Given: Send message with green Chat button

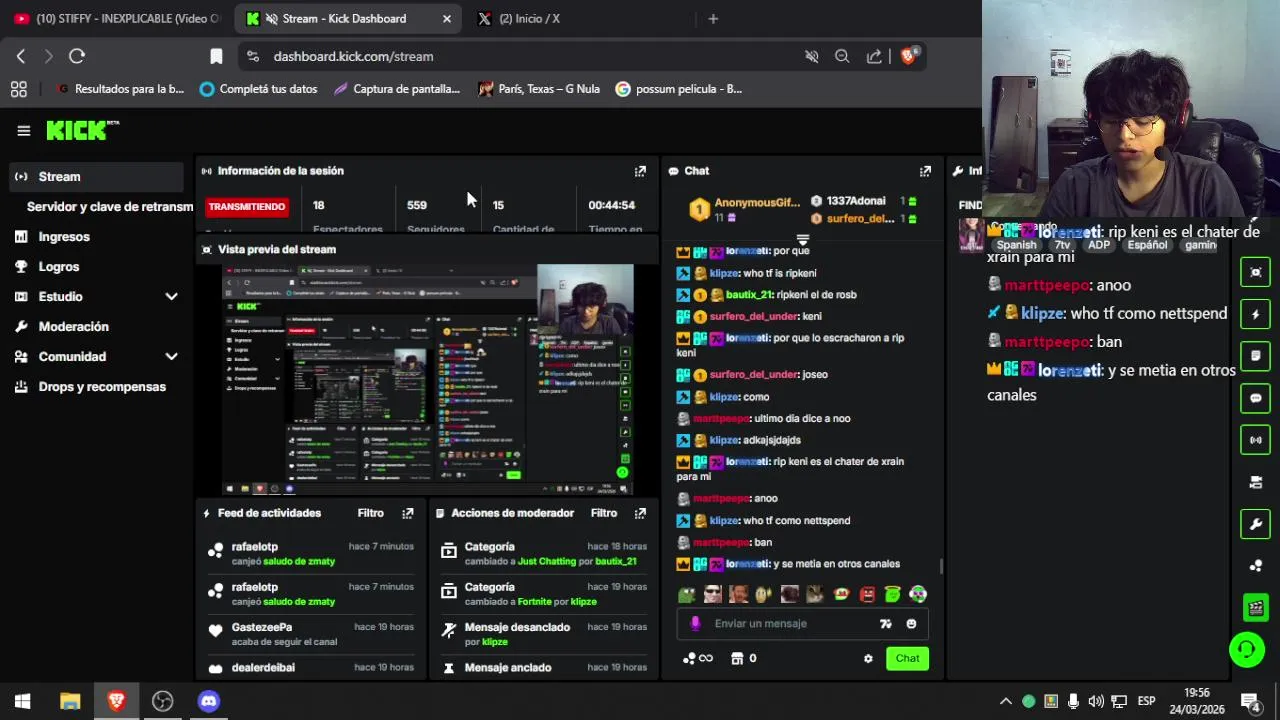Looking at the screenshot, I should [x=907, y=658].
